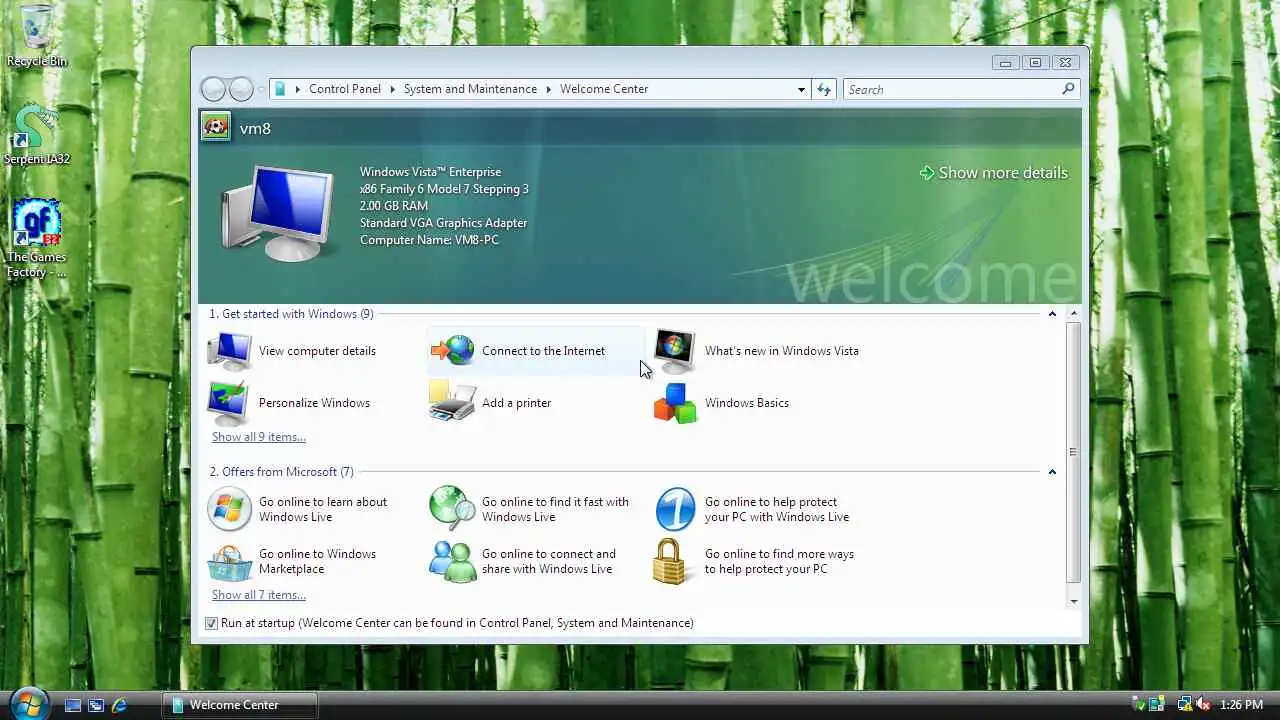1280x720 pixels.
Task: Expand the arrow after Control Panel breadcrumb
Action: [x=392, y=89]
